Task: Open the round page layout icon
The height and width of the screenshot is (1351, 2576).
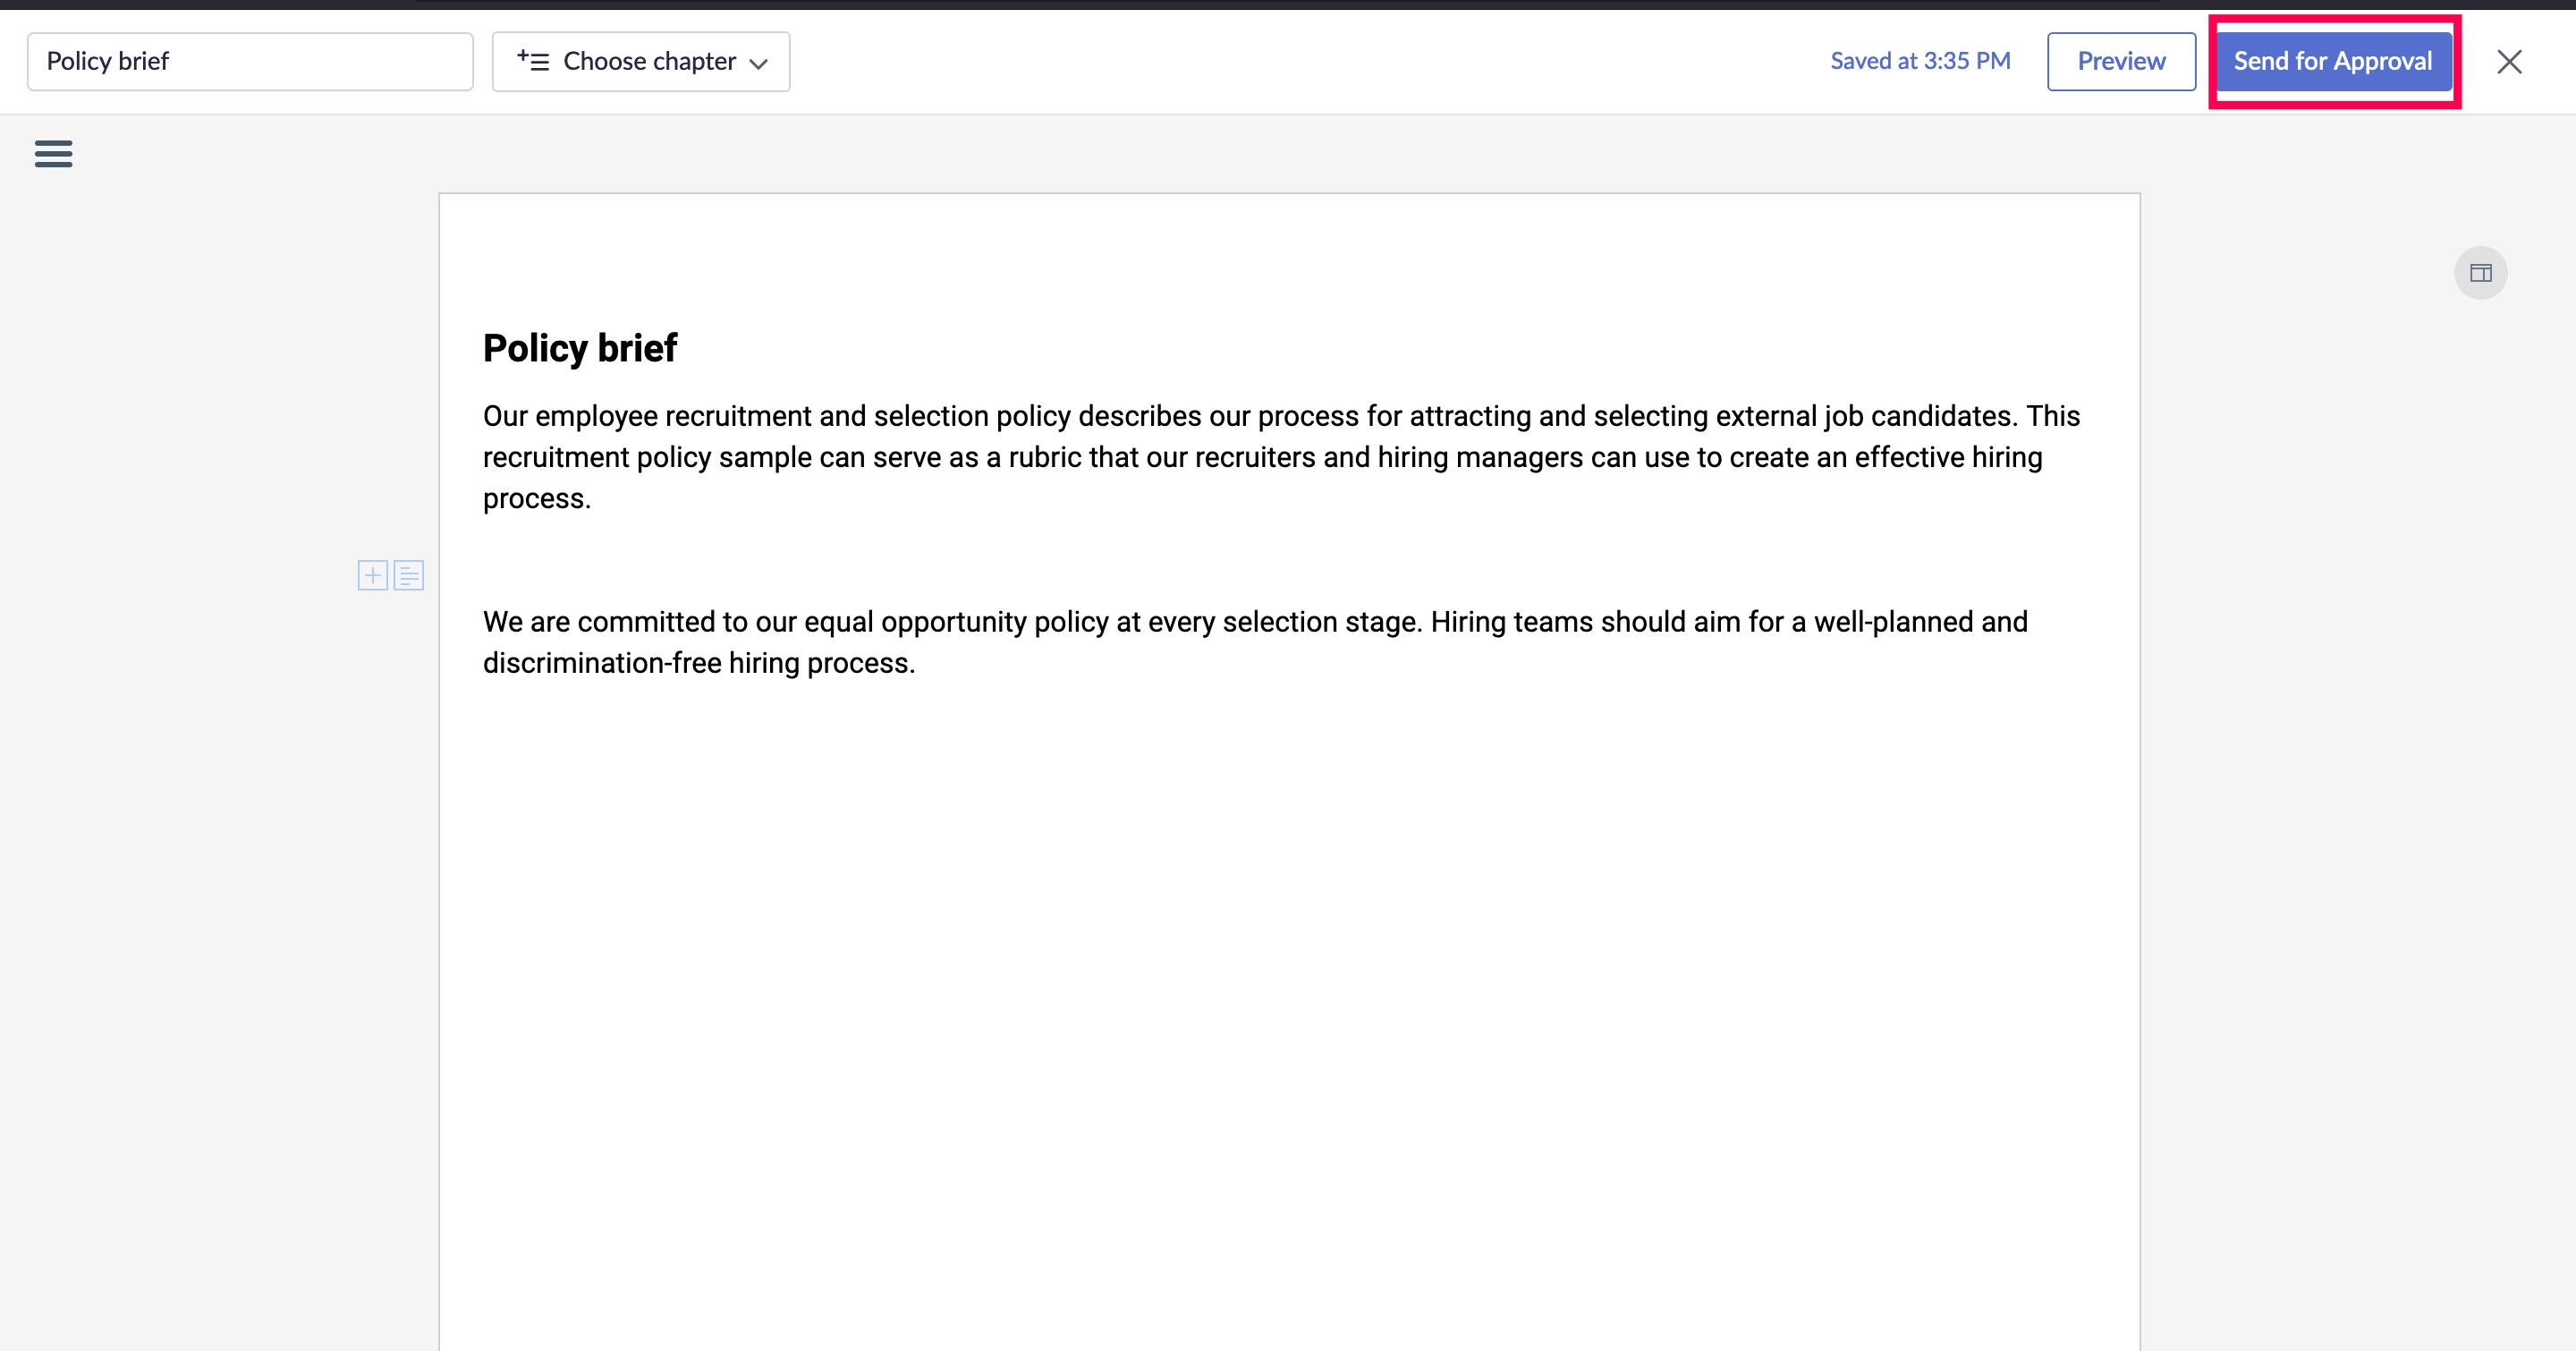Action: coord(2480,273)
